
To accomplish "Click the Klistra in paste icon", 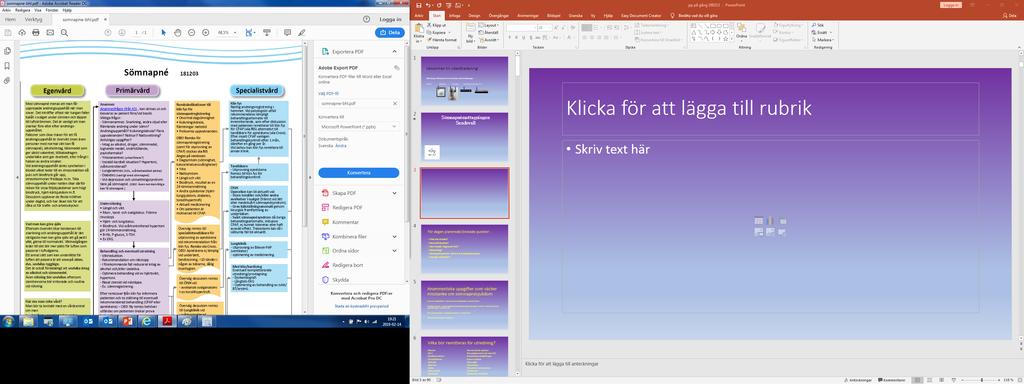I will [x=419, y=29].
